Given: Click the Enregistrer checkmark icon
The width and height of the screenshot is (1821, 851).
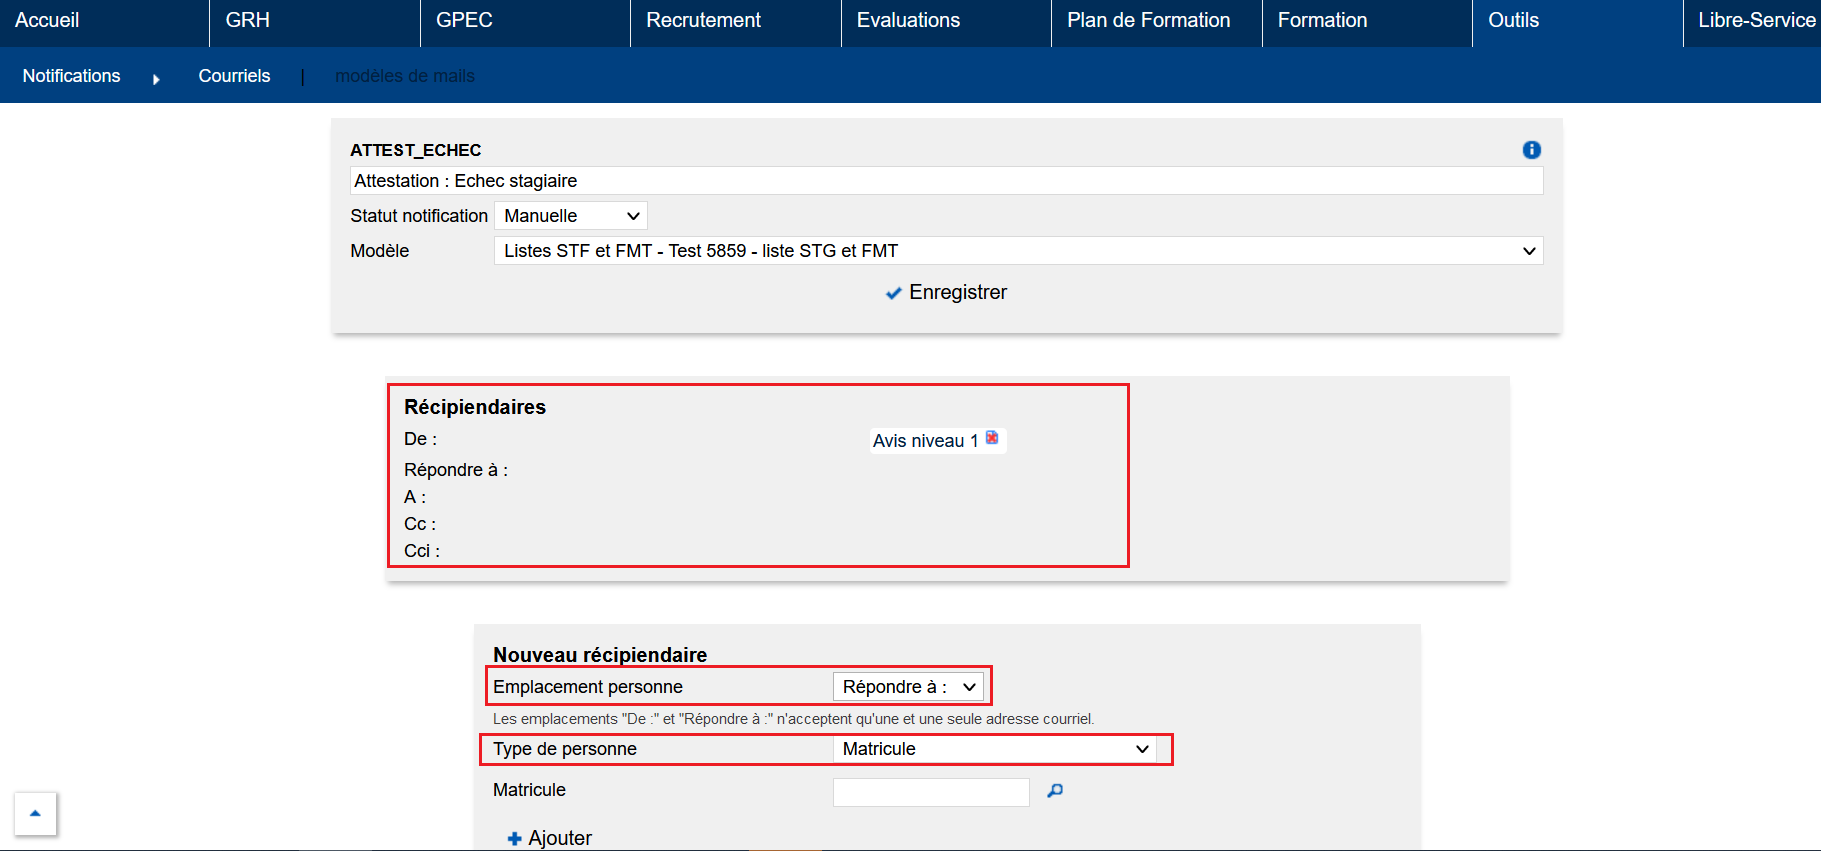Looking at the screenshot, I should (x=893, y=293).
